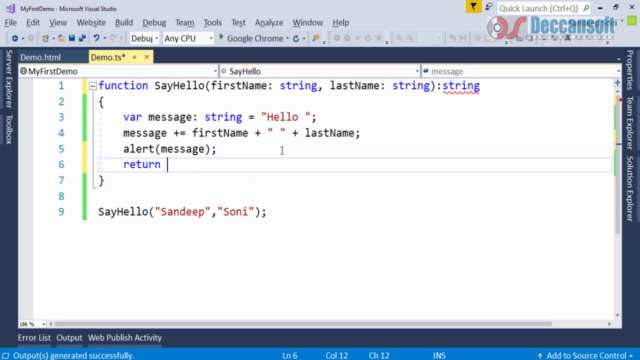Click the Add to Source Control arrow icon

tap(540, 356)
